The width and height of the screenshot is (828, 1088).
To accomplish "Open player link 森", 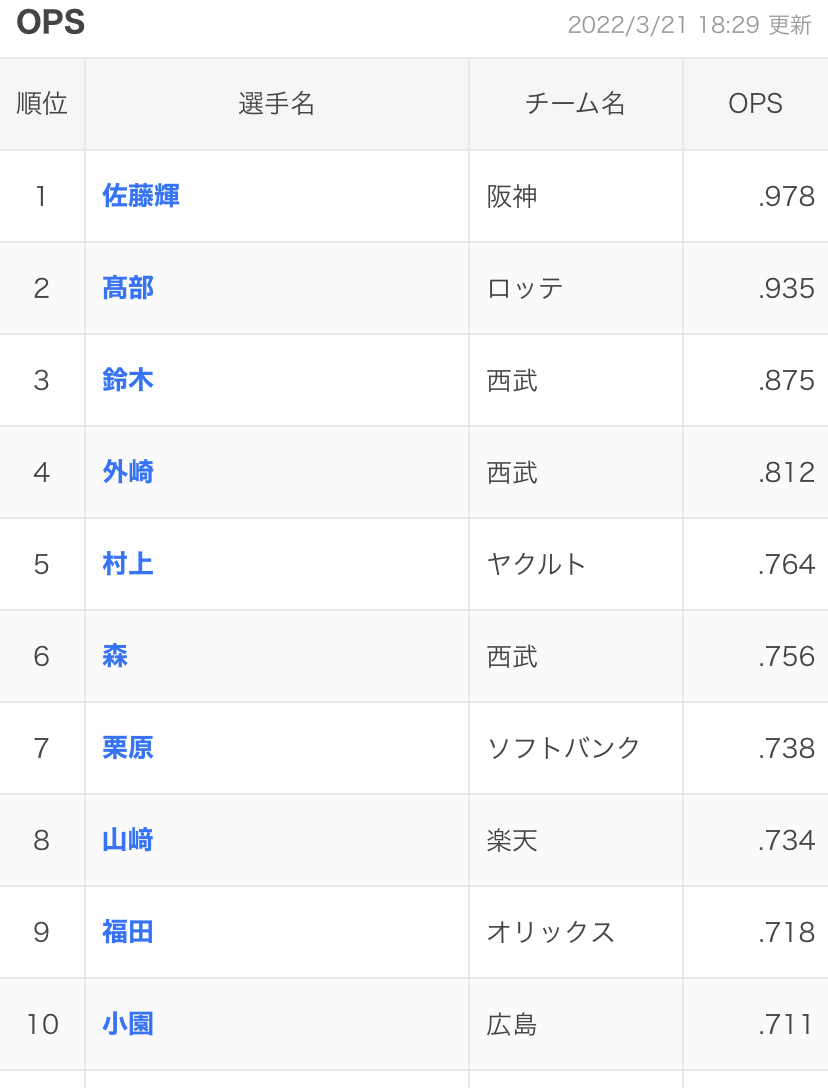I will [x=115, y=656].
